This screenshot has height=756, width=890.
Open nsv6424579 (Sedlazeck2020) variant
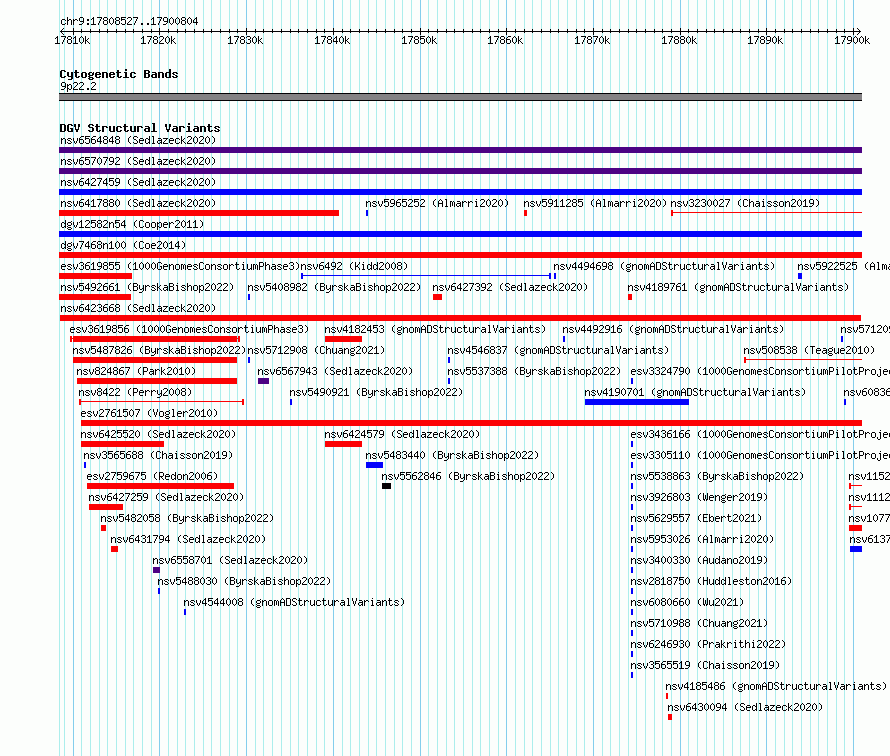click(x=402, y=434)
